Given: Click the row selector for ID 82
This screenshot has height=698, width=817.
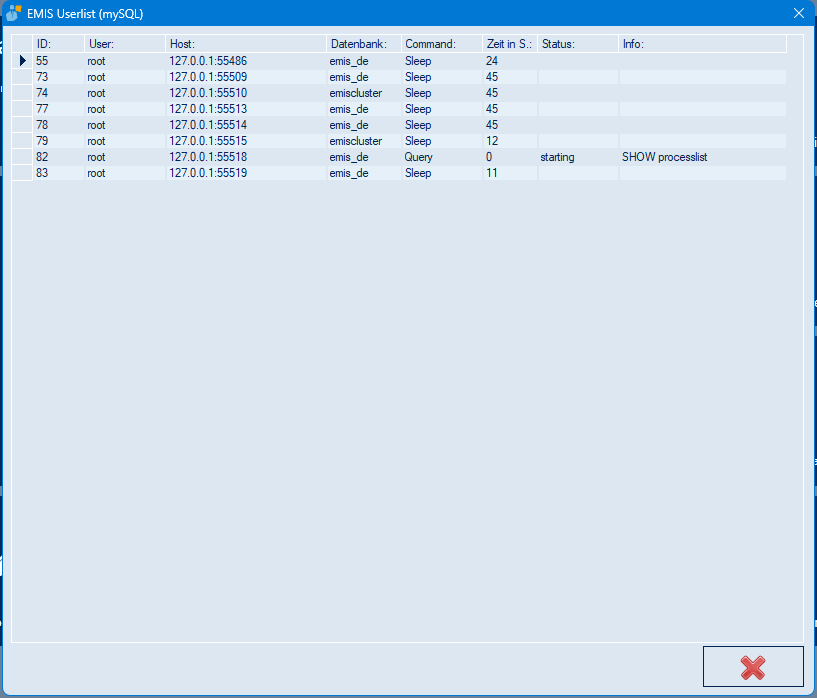Looking at the screenshot, I should (x=22, y=157).
